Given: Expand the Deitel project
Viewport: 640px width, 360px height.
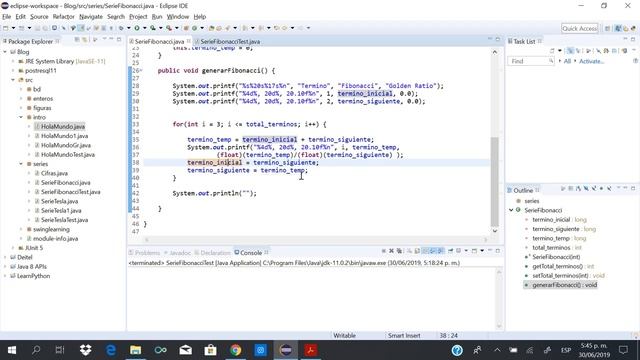Looking at the screenshot, I should click(x=5, y=257).
